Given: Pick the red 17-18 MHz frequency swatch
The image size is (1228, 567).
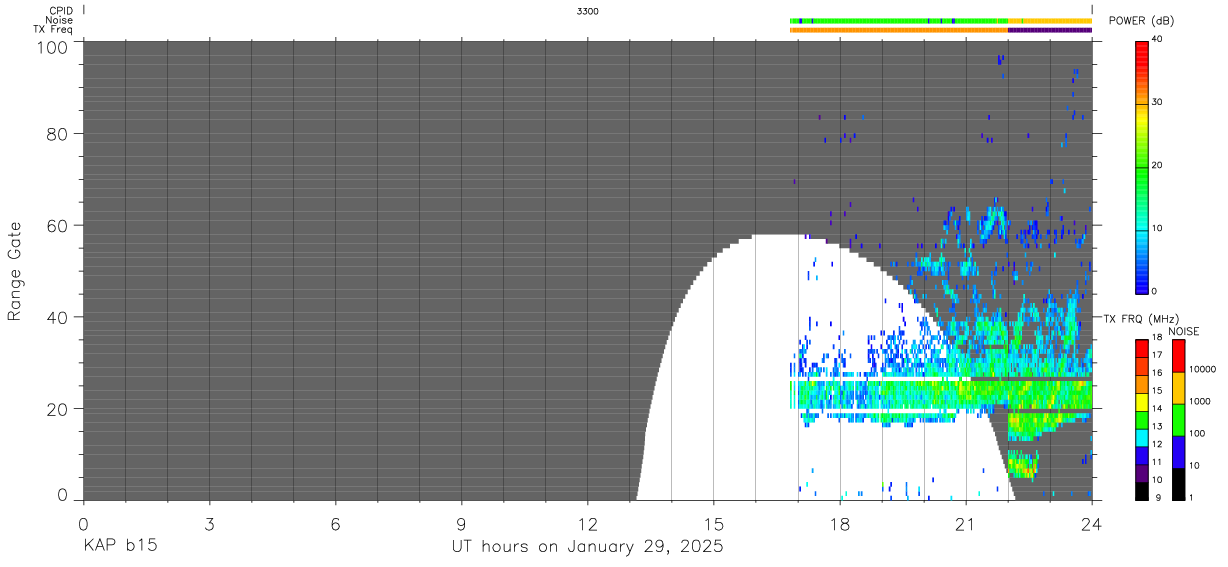Looking at the screenshot, I should coord(1142,348).
